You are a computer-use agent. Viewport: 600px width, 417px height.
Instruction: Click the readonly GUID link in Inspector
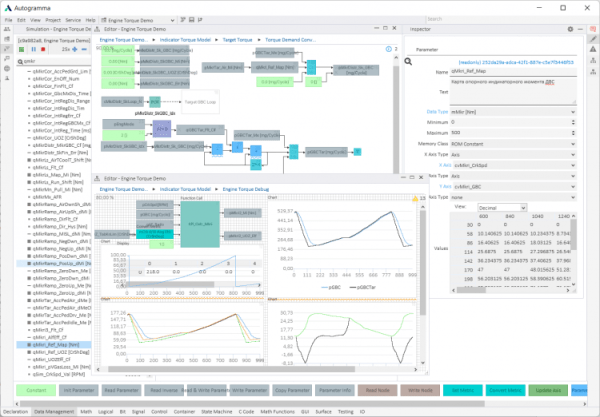coord(516,62)
